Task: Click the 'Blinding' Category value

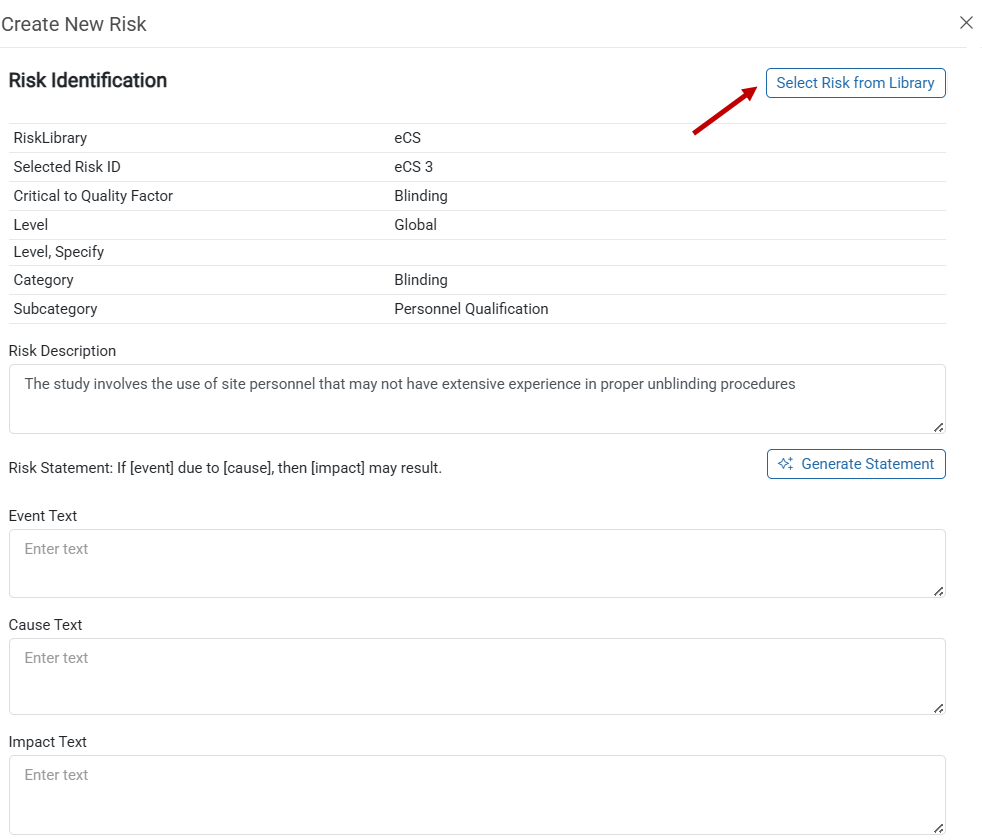Action: click(x=421, y=279)
